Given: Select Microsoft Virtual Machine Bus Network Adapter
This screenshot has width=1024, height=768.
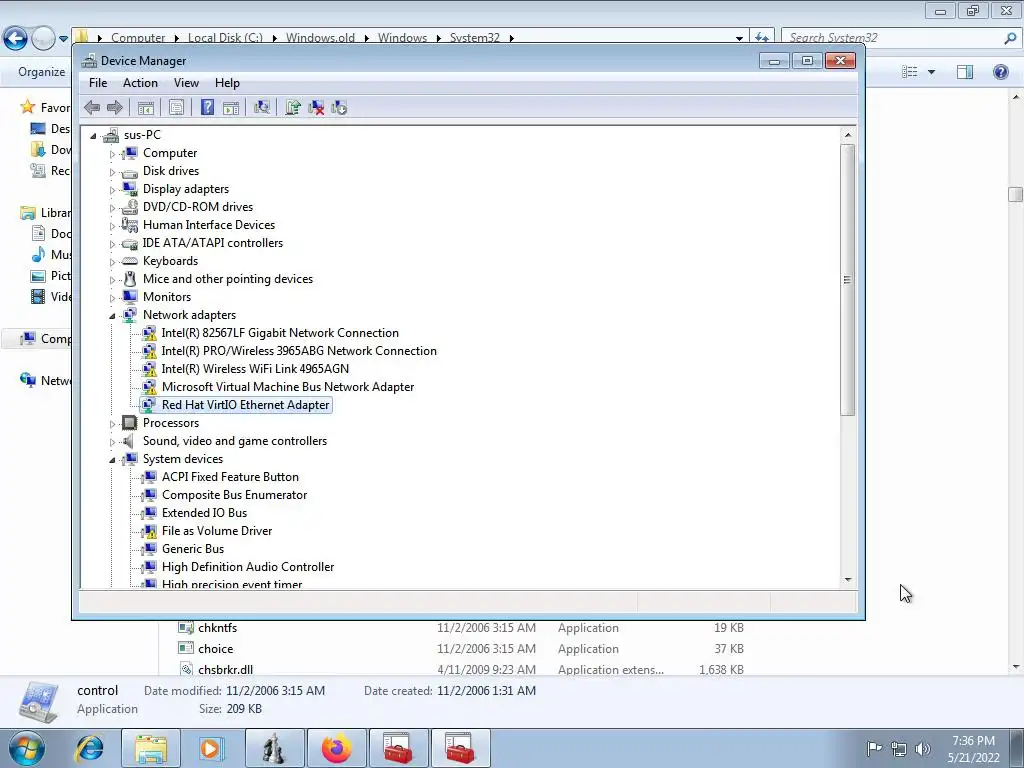Looking at the screenshot, I should click(288, 387).
